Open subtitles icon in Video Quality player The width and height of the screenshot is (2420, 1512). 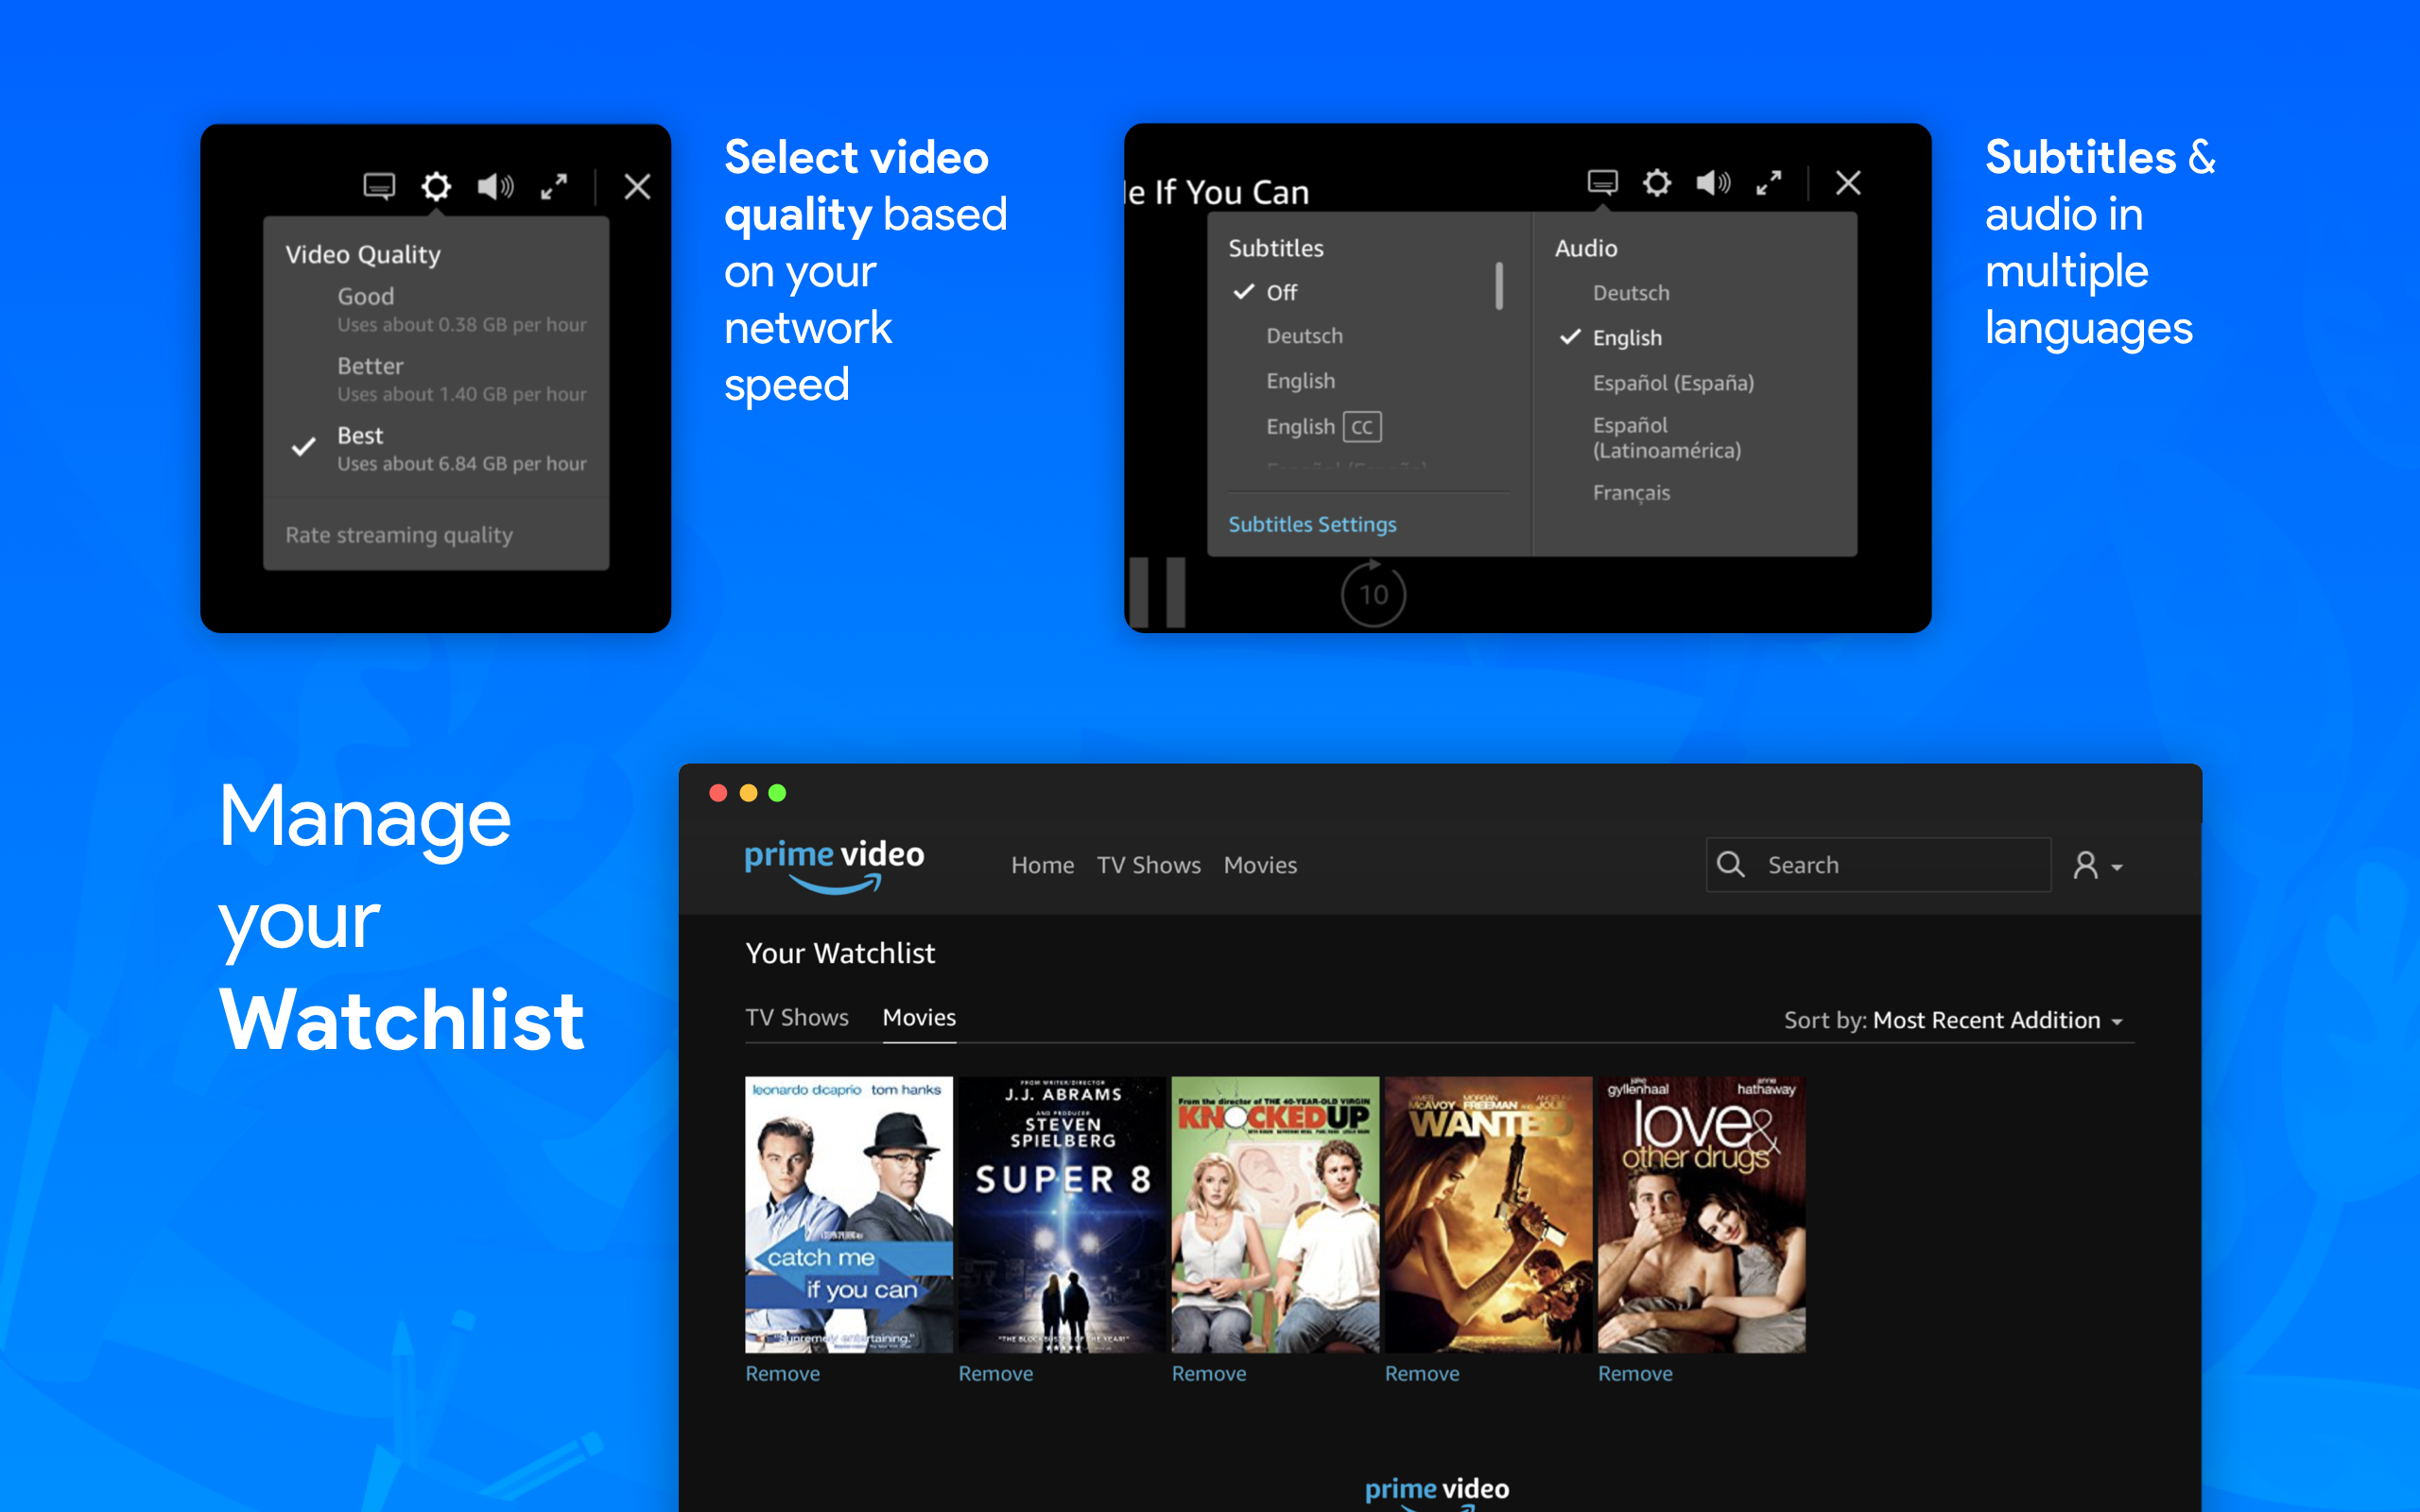point(379,186)
